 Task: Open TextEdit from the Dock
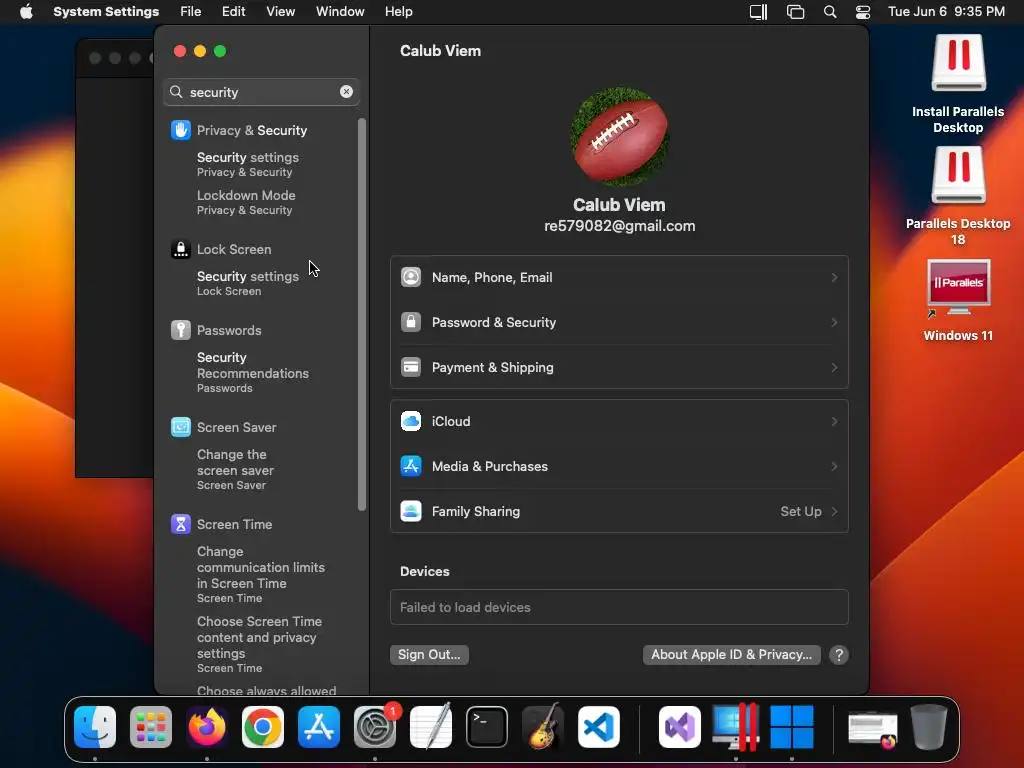click(431, 727)
